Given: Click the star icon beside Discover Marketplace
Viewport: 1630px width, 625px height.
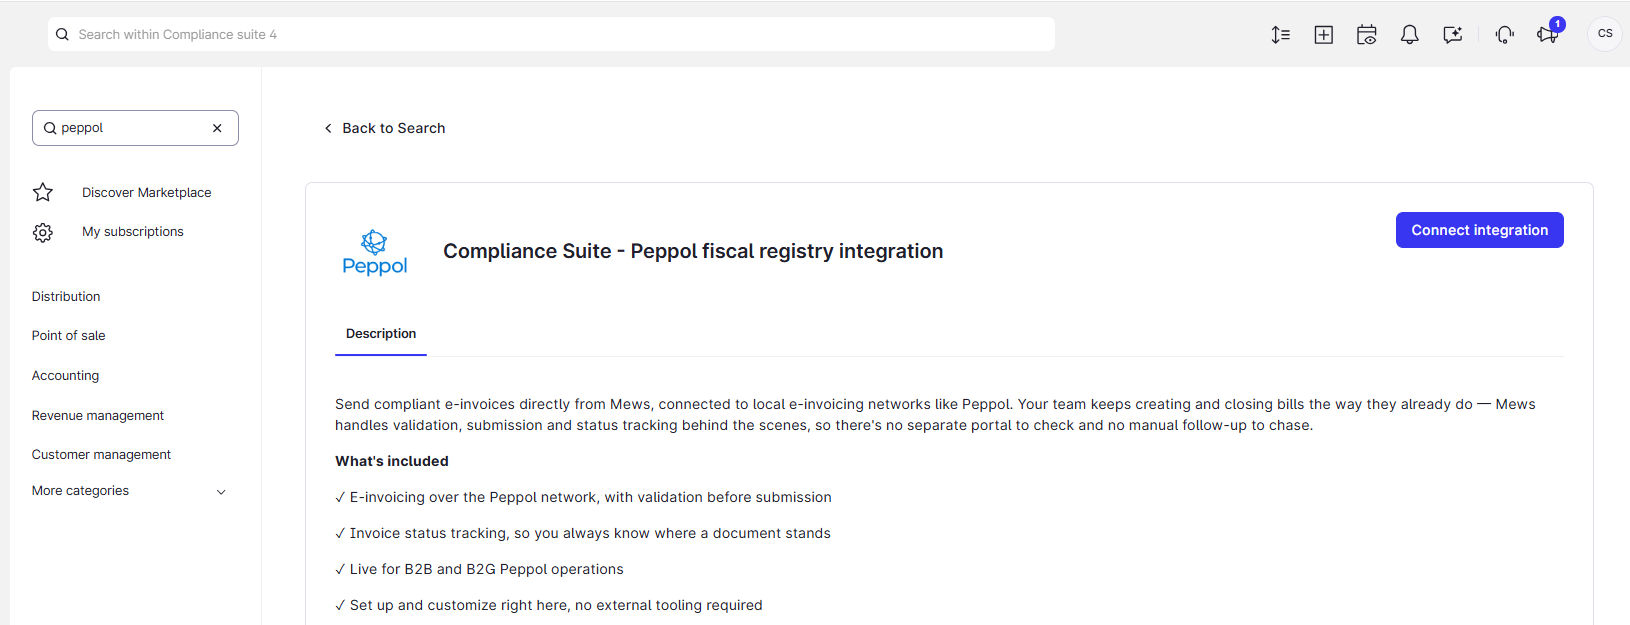Looking at the screenshot, I should pyautogui.click(x=43, y=192).
